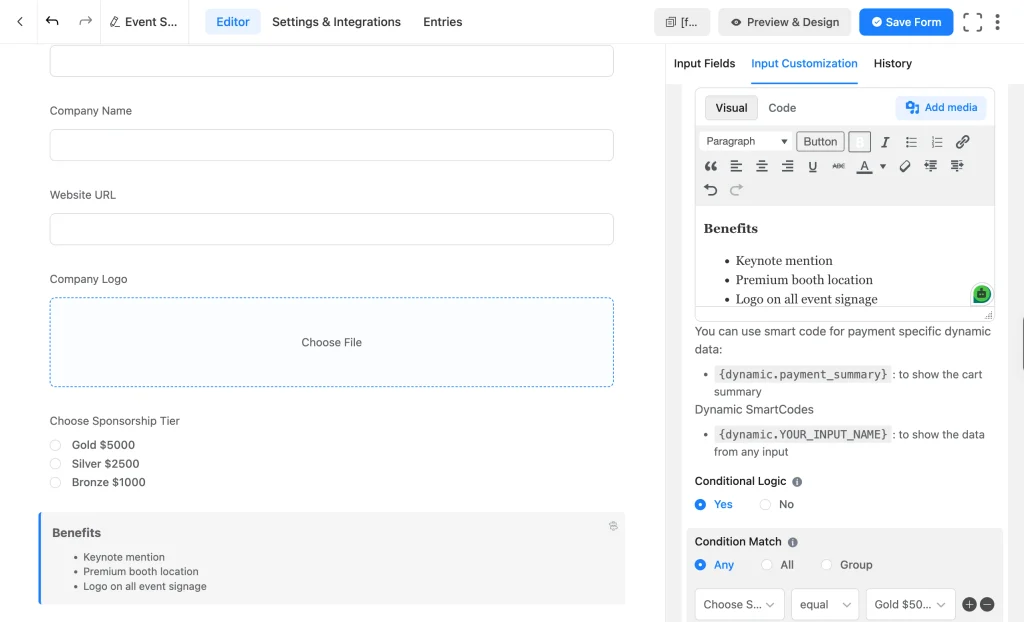Image resolution: width=1024 pixels, height=622 pixels.
Task: Copy the form shortcode button
Action: pos(682,22)
